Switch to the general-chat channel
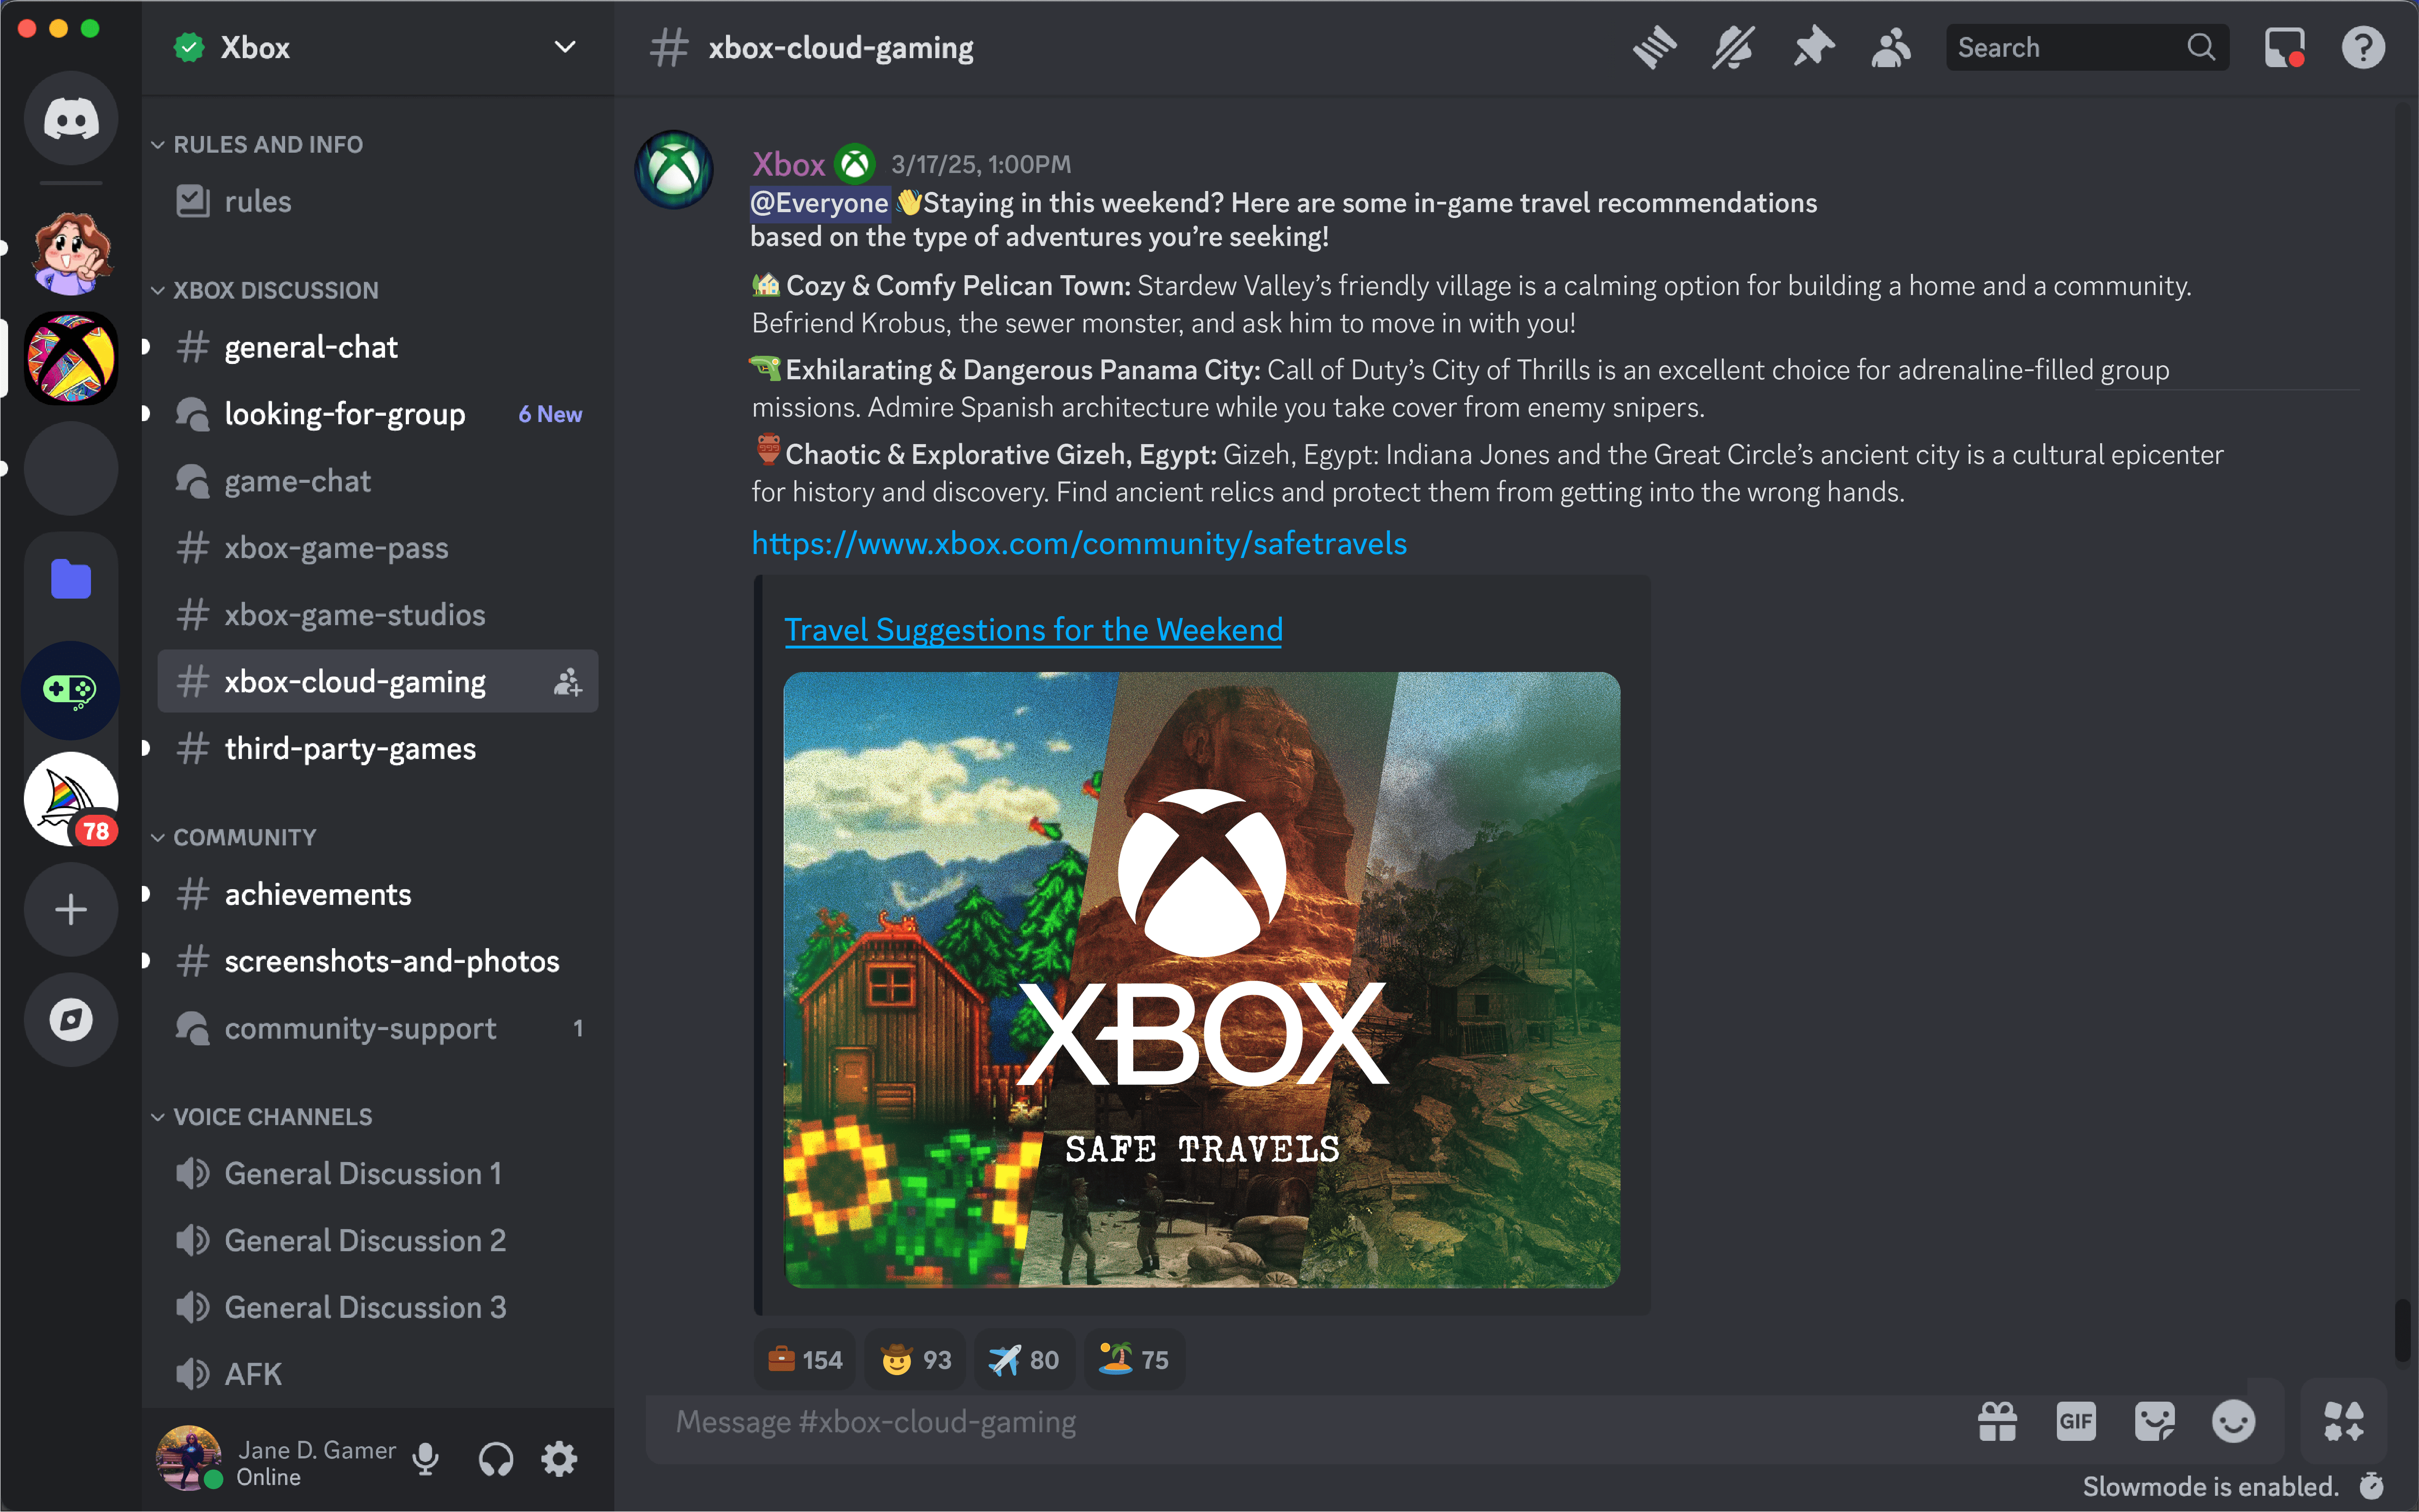 311,347
